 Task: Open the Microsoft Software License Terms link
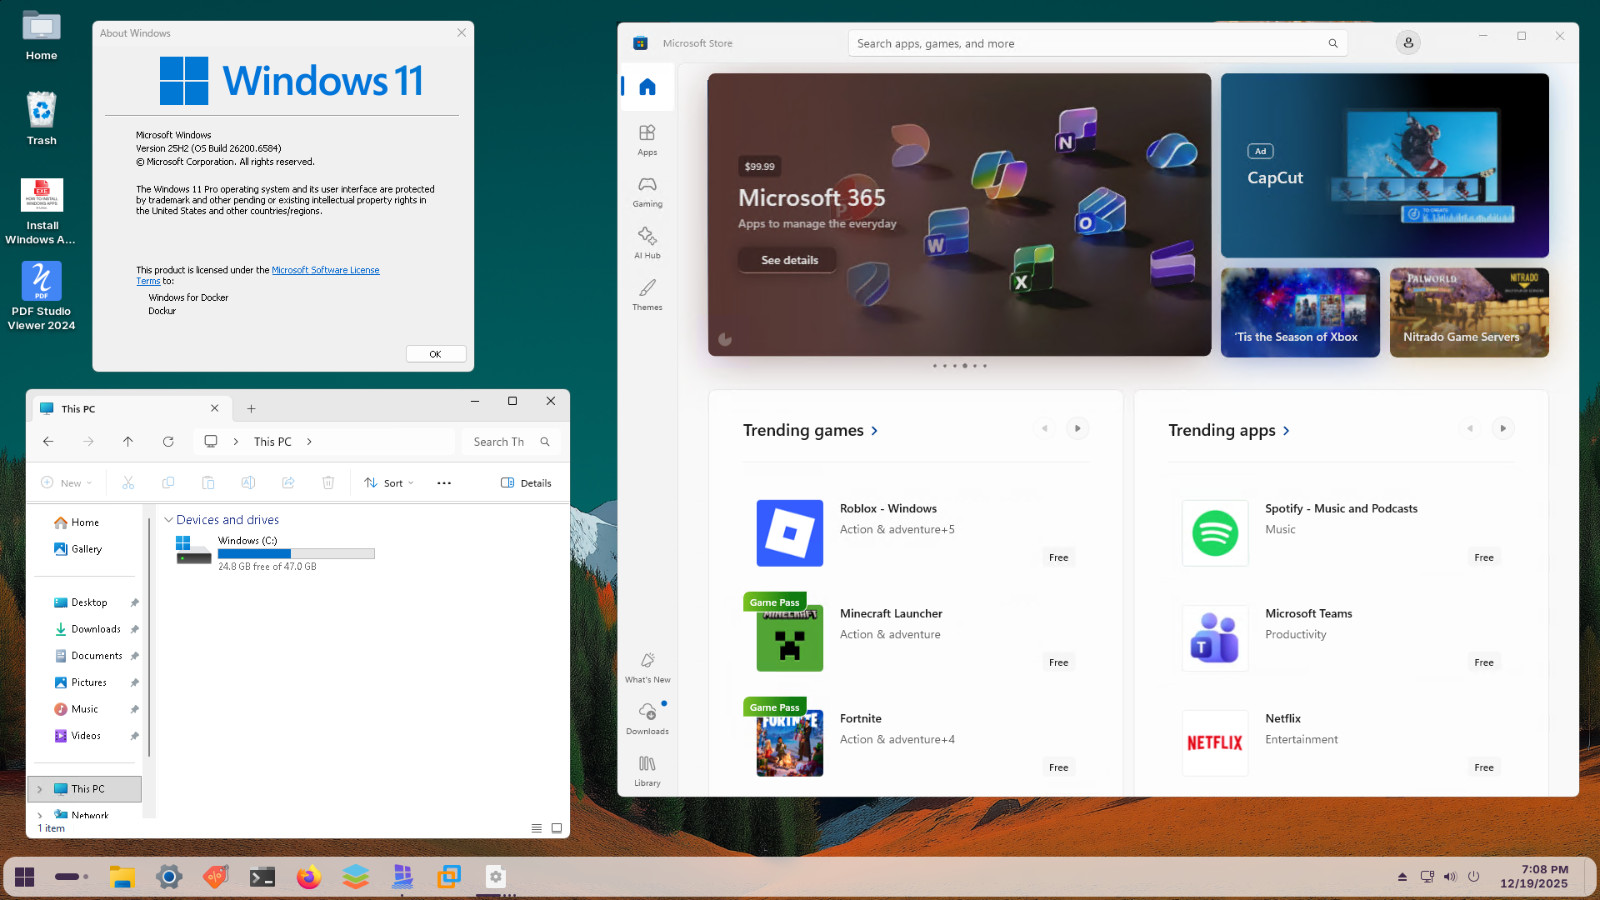pyautogui.click(x=325, y=270)
